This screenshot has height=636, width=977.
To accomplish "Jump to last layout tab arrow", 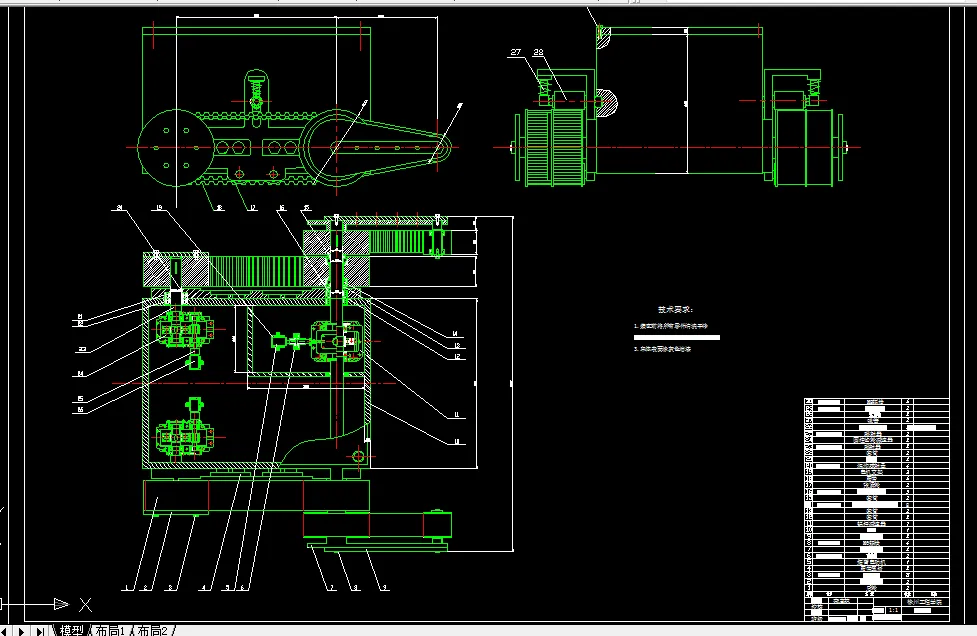I will [39, 631].
